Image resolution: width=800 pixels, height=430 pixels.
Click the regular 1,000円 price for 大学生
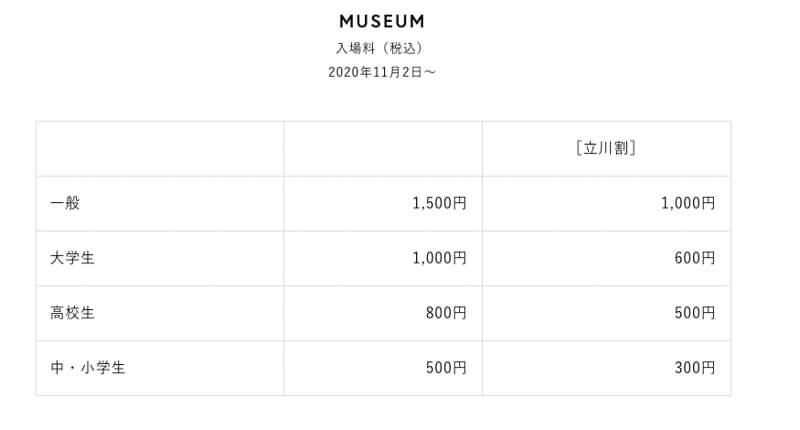pos(439,259)
